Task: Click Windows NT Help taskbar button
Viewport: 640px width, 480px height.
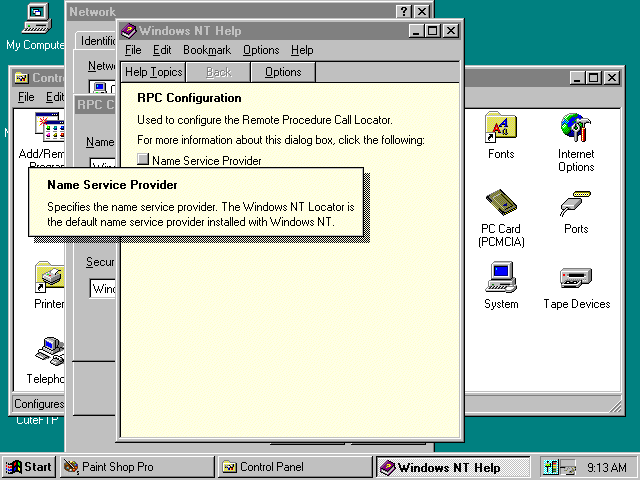Action: click(452, 467)
